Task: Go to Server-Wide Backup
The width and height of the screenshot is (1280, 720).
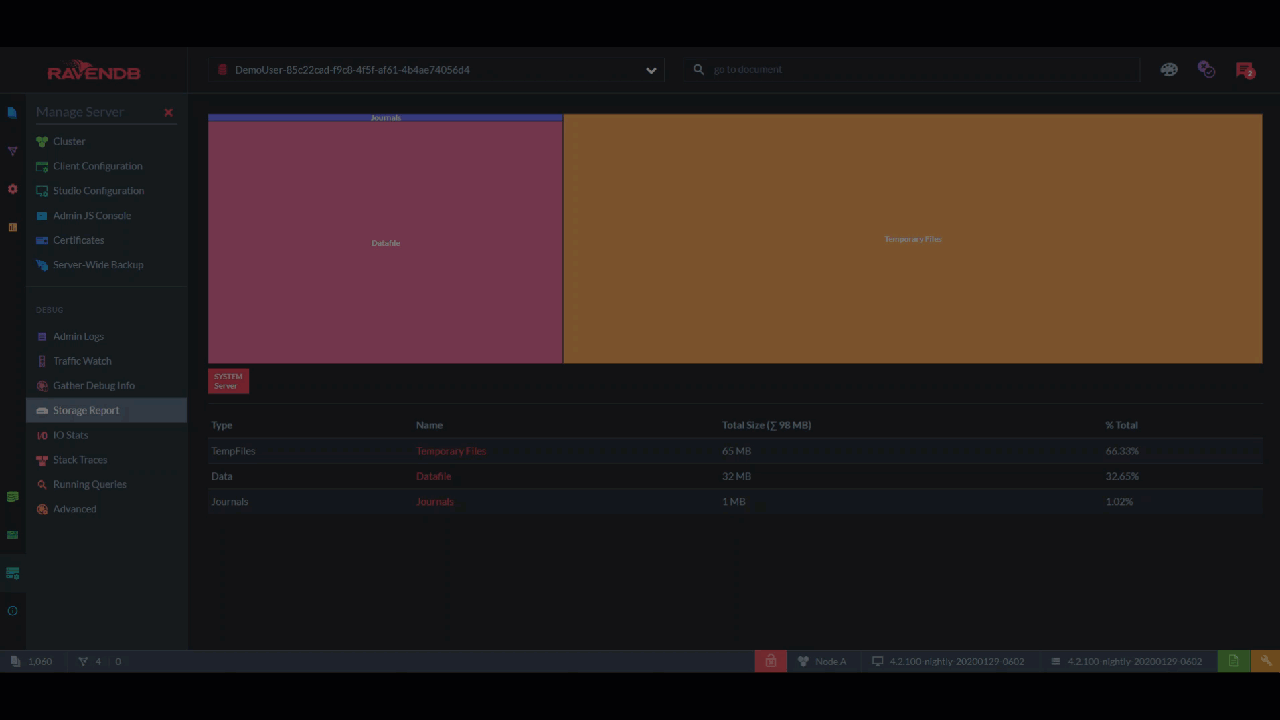Action: (x=98, y=265)
